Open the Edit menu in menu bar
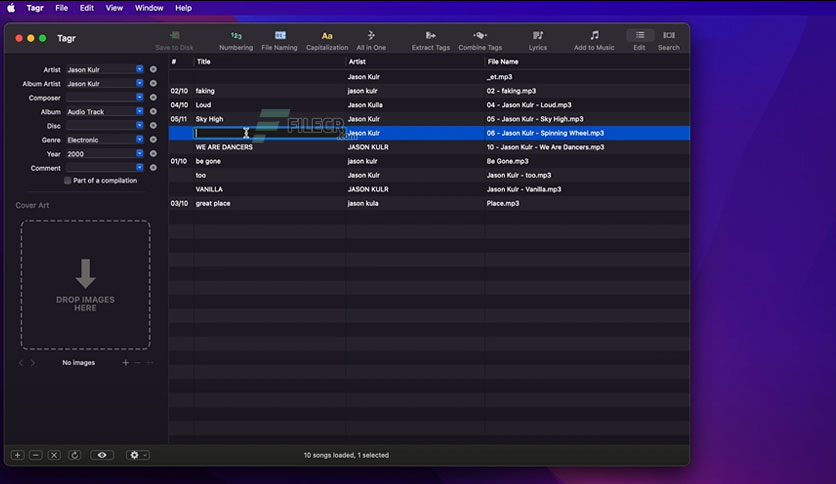Image resolution: width=836 pixels, height=484 pixels. click(87, 8)
